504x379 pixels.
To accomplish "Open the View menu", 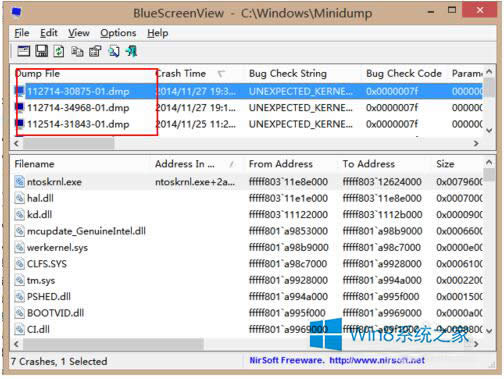I will pos(79,33).
